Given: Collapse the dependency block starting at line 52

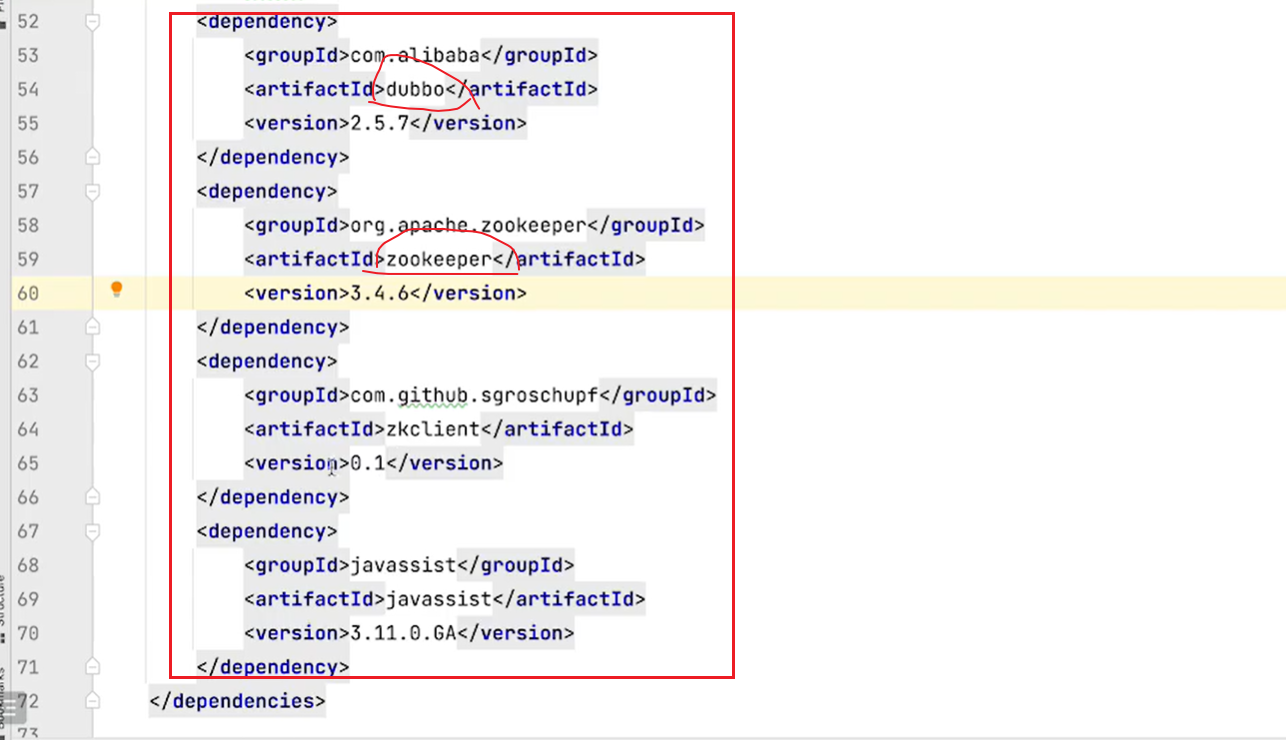Looking at the screenshot, I should pos(92,21).
